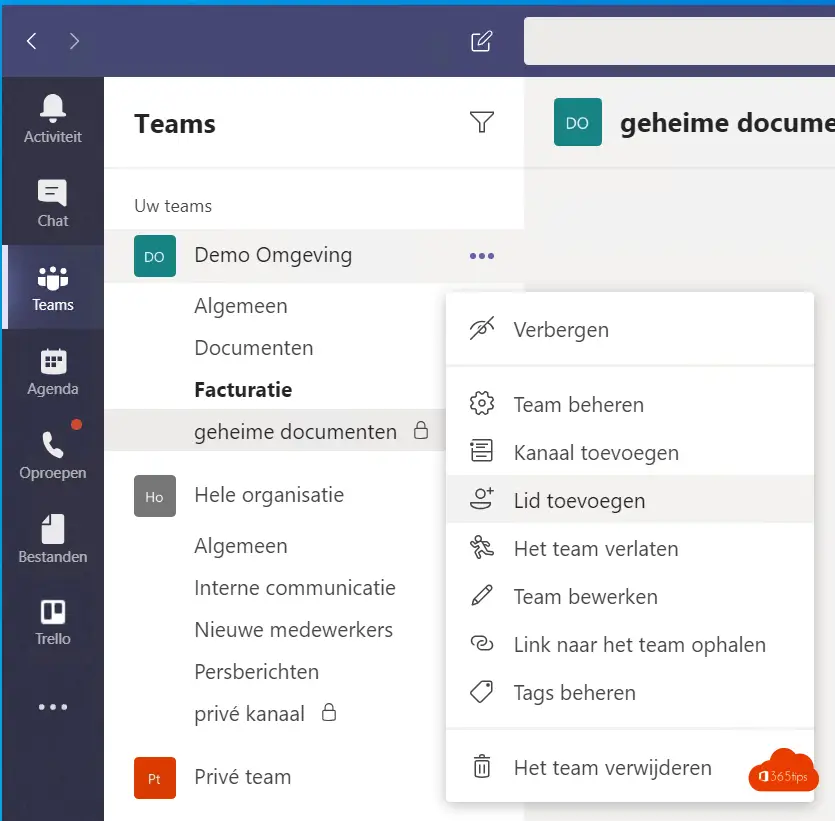Click lock icon next to geheime documenten

click(421, 430)
